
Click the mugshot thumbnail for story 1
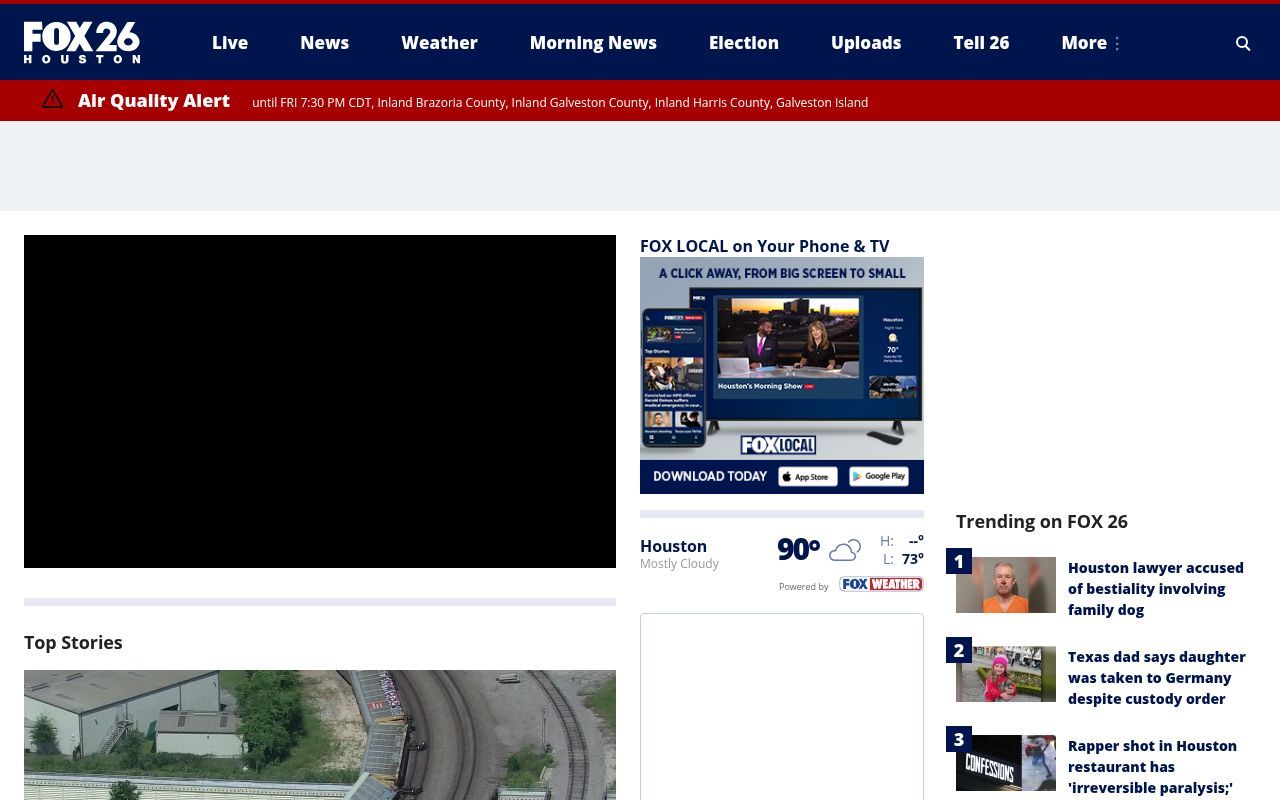coord(1006,585)
